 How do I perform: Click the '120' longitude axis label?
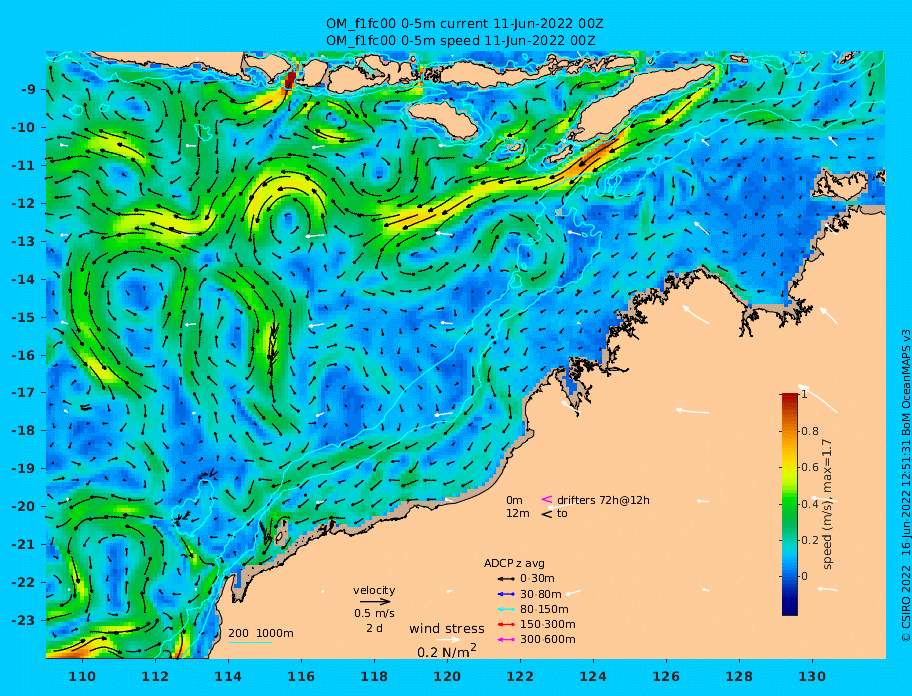447,676
